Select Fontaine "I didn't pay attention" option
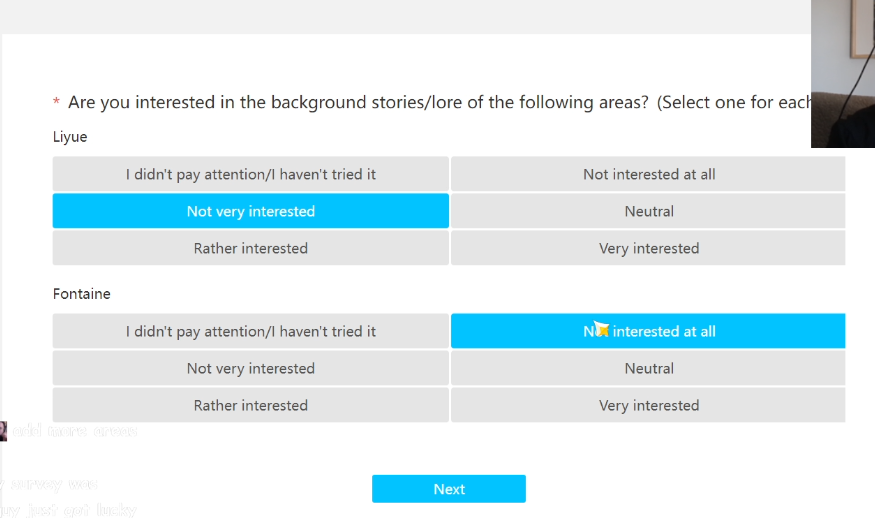Image resolution: width=875 pixels, height=518 pixels. pos(251,331)
